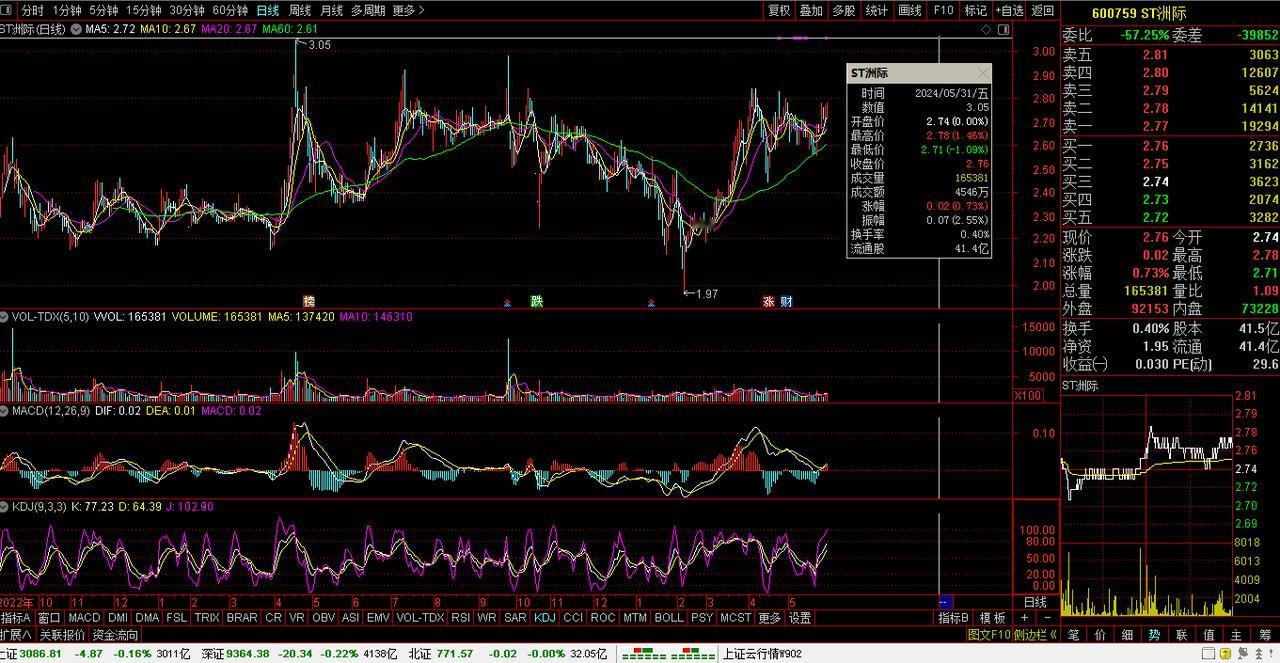The image size is (1280, 663).
Task: Open the 图文F10 link
Action: 990,635
